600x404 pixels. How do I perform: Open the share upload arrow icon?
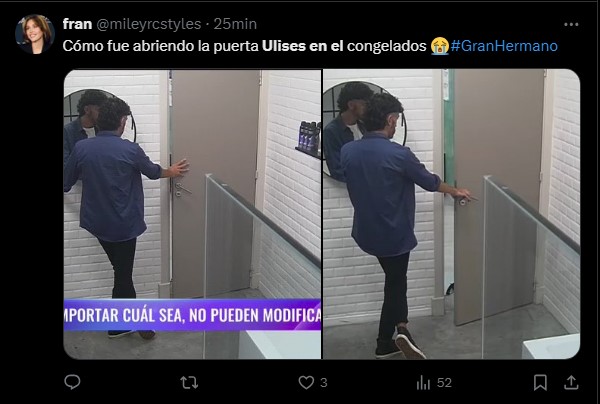(x=571, y=382)
